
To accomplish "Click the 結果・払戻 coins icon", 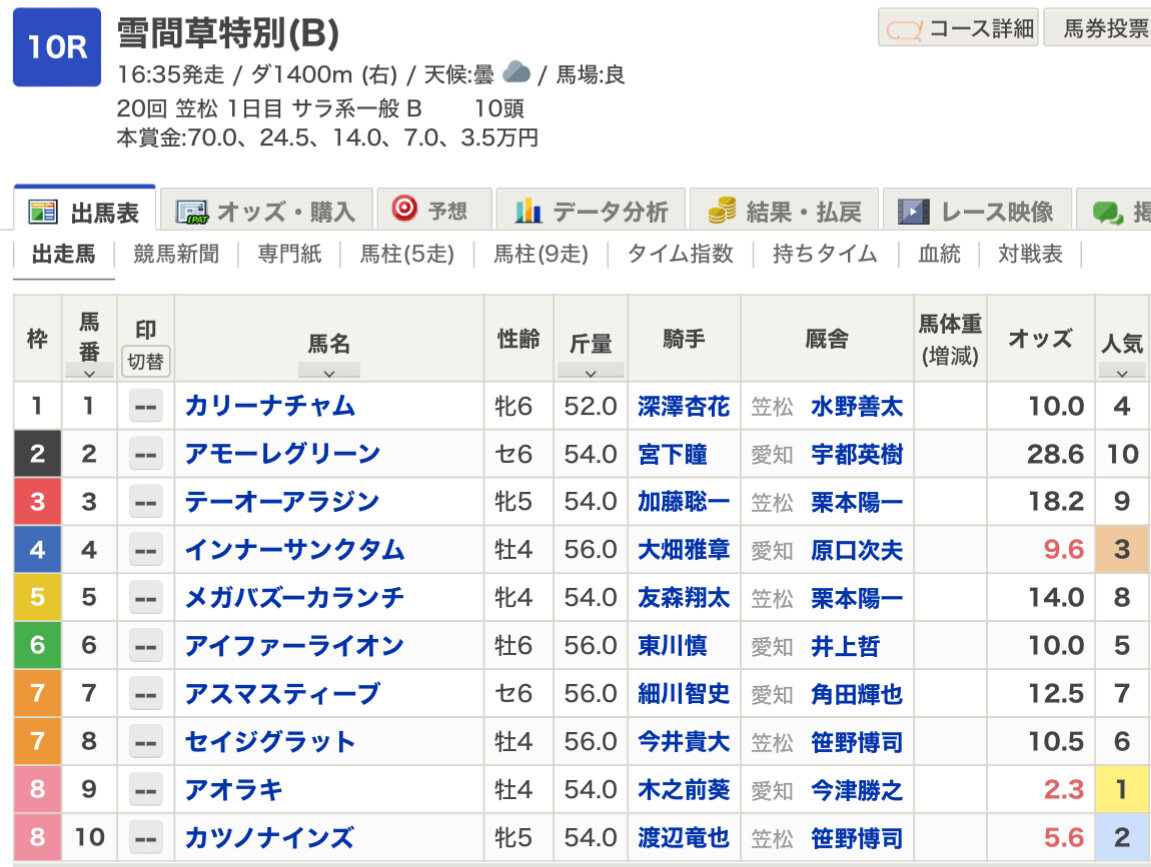I will pyautogui.click(x=722, y=211).
